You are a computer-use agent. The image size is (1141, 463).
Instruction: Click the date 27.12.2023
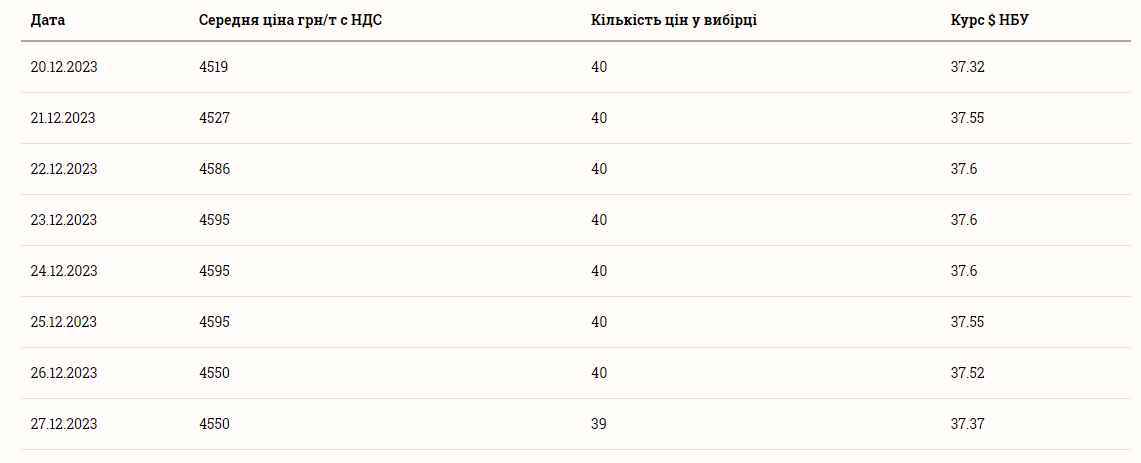pos(64,424)
